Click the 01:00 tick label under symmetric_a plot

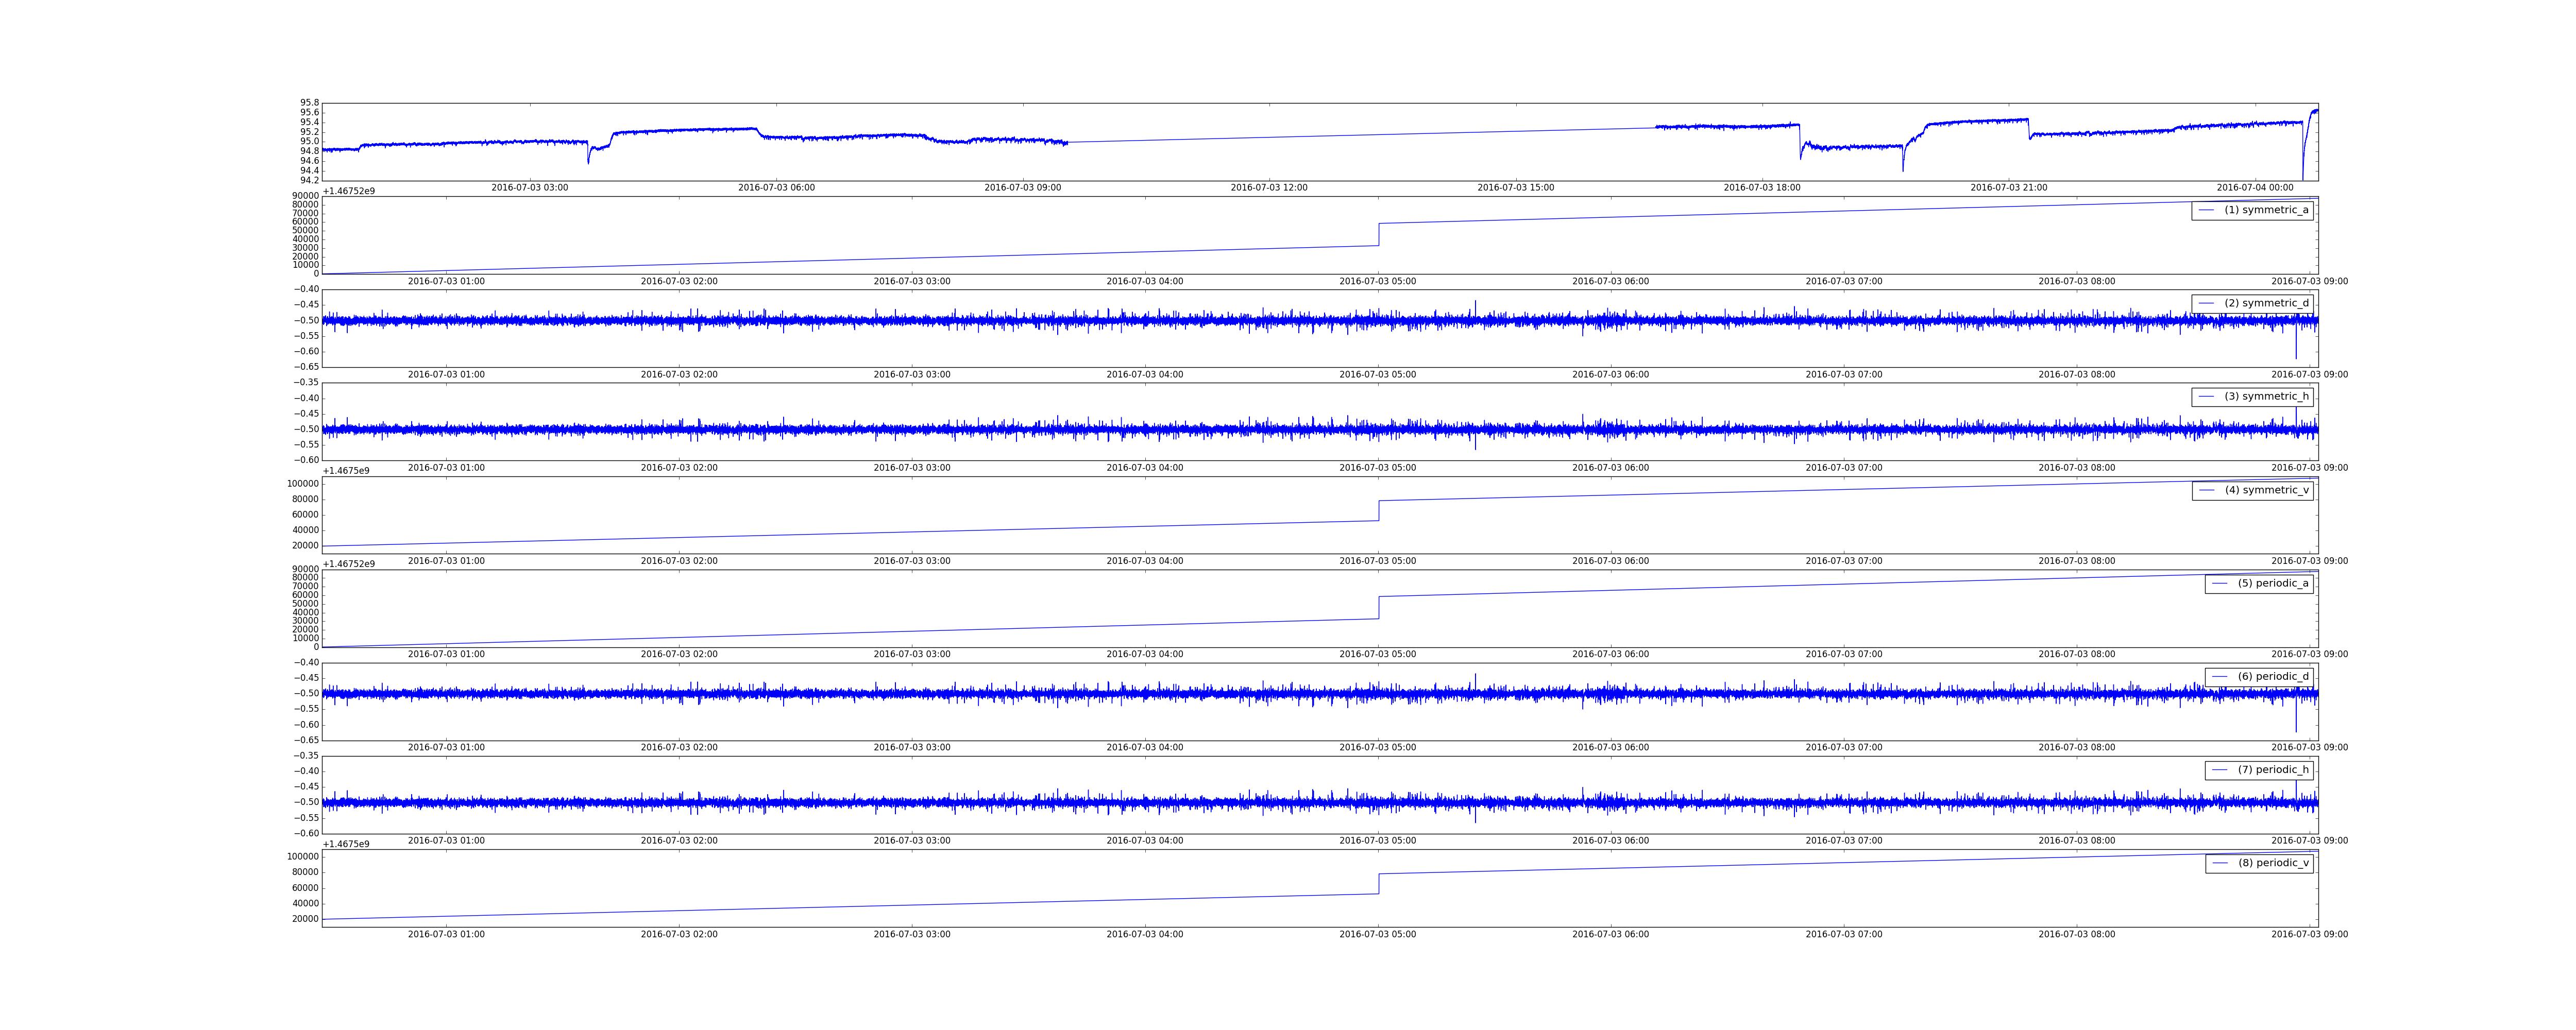[446, 281]
